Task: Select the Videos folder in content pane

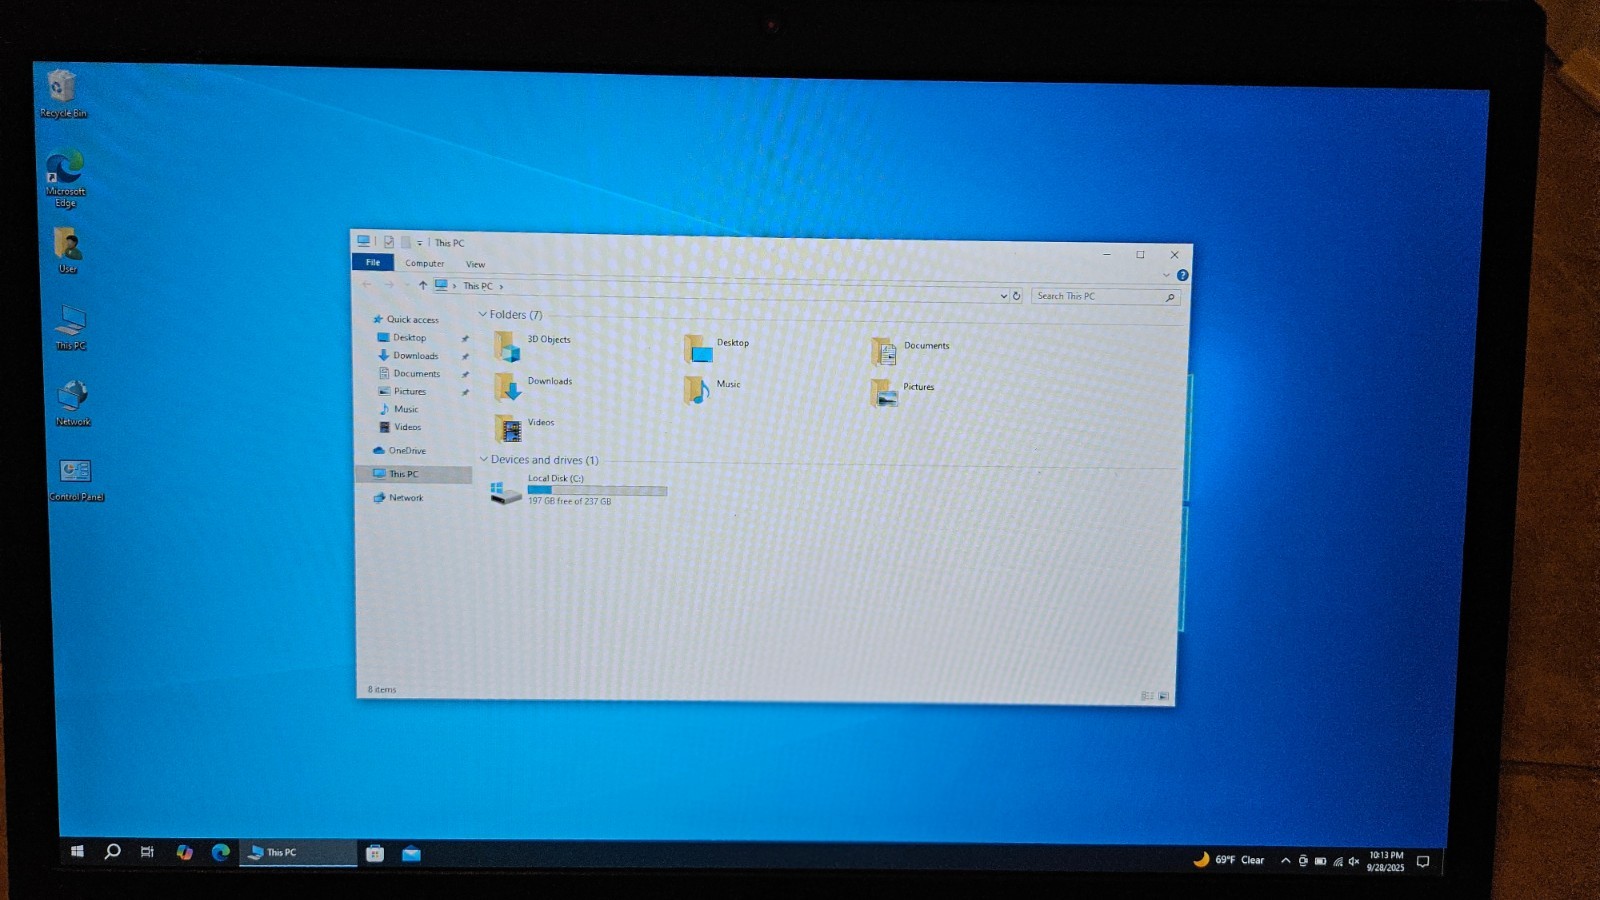Action: click(524, 428)
